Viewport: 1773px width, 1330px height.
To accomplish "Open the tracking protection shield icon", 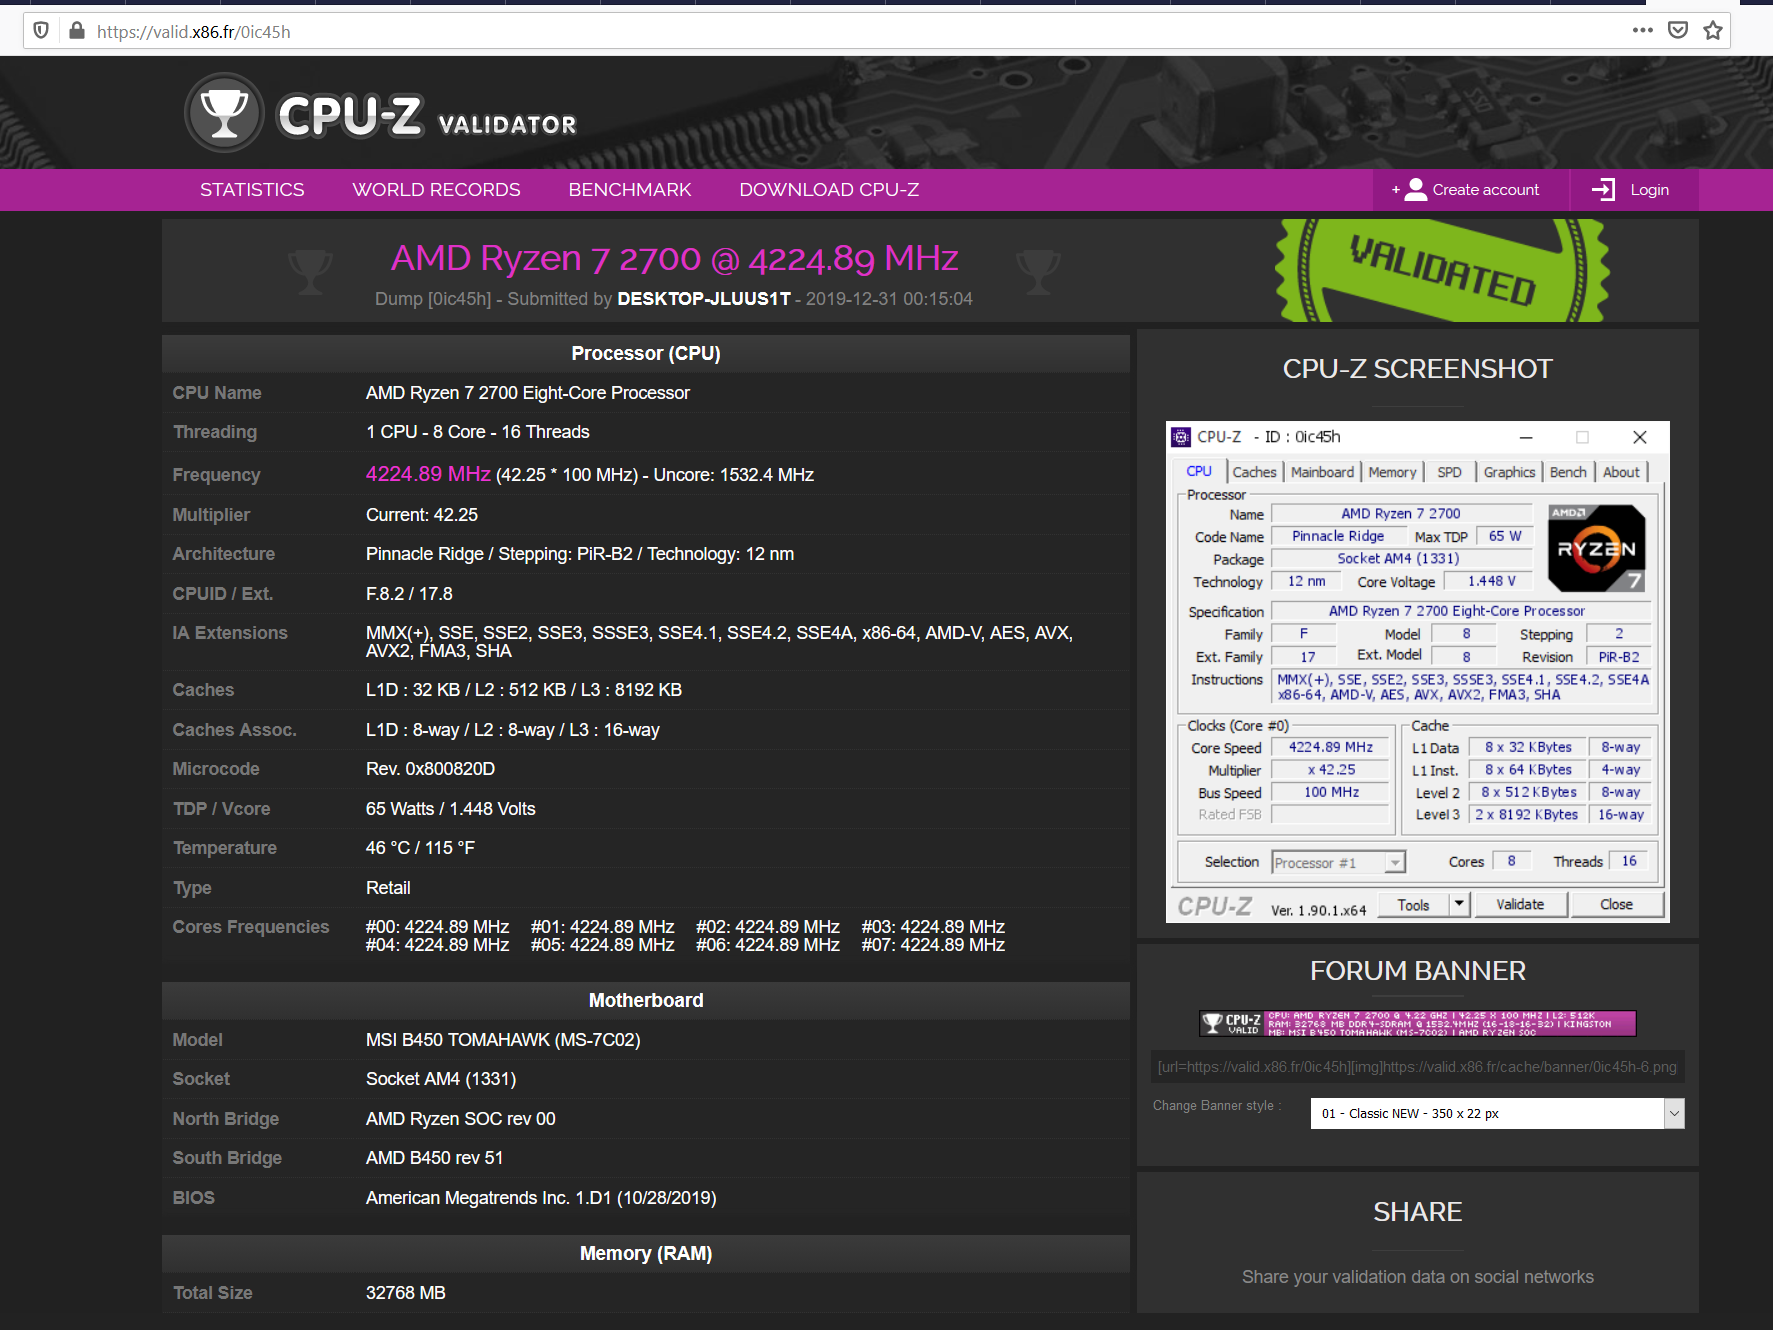I will click(40, 31).
